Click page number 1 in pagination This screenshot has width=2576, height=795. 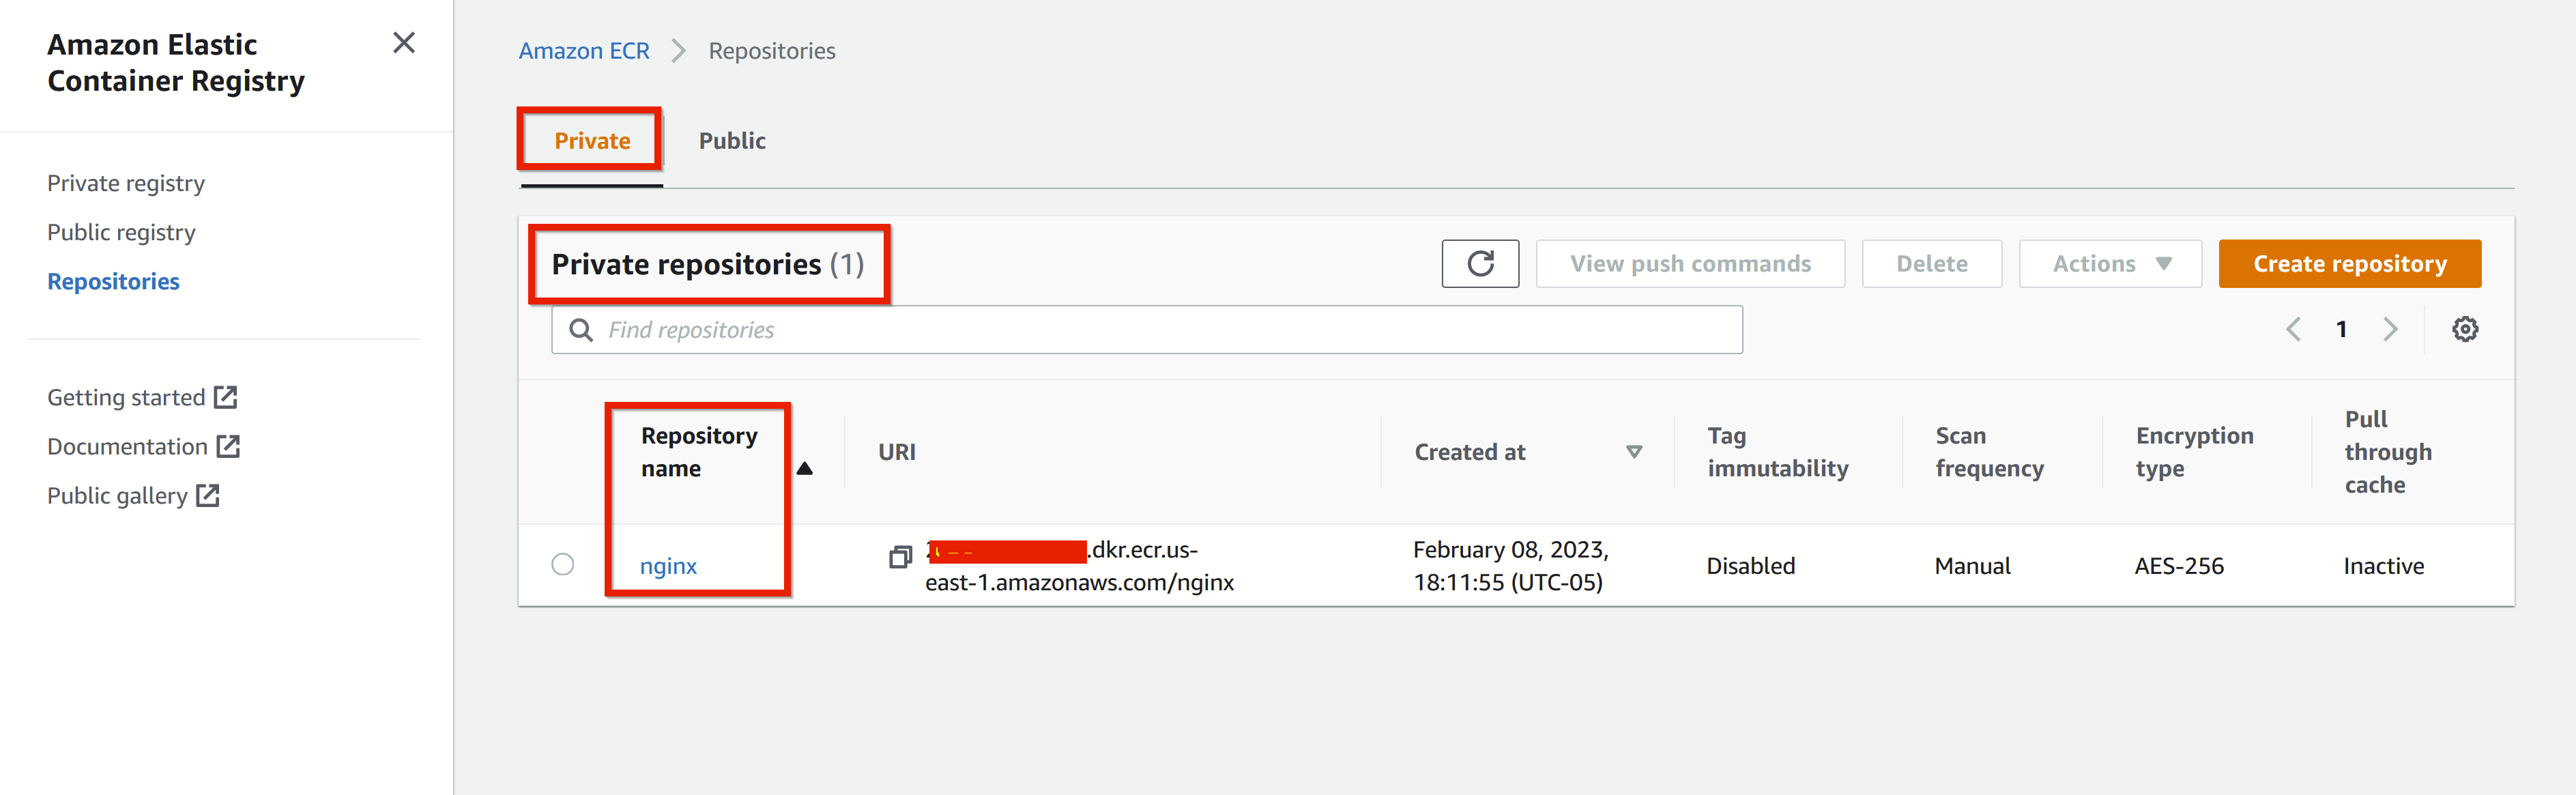tap(2341, 329)
